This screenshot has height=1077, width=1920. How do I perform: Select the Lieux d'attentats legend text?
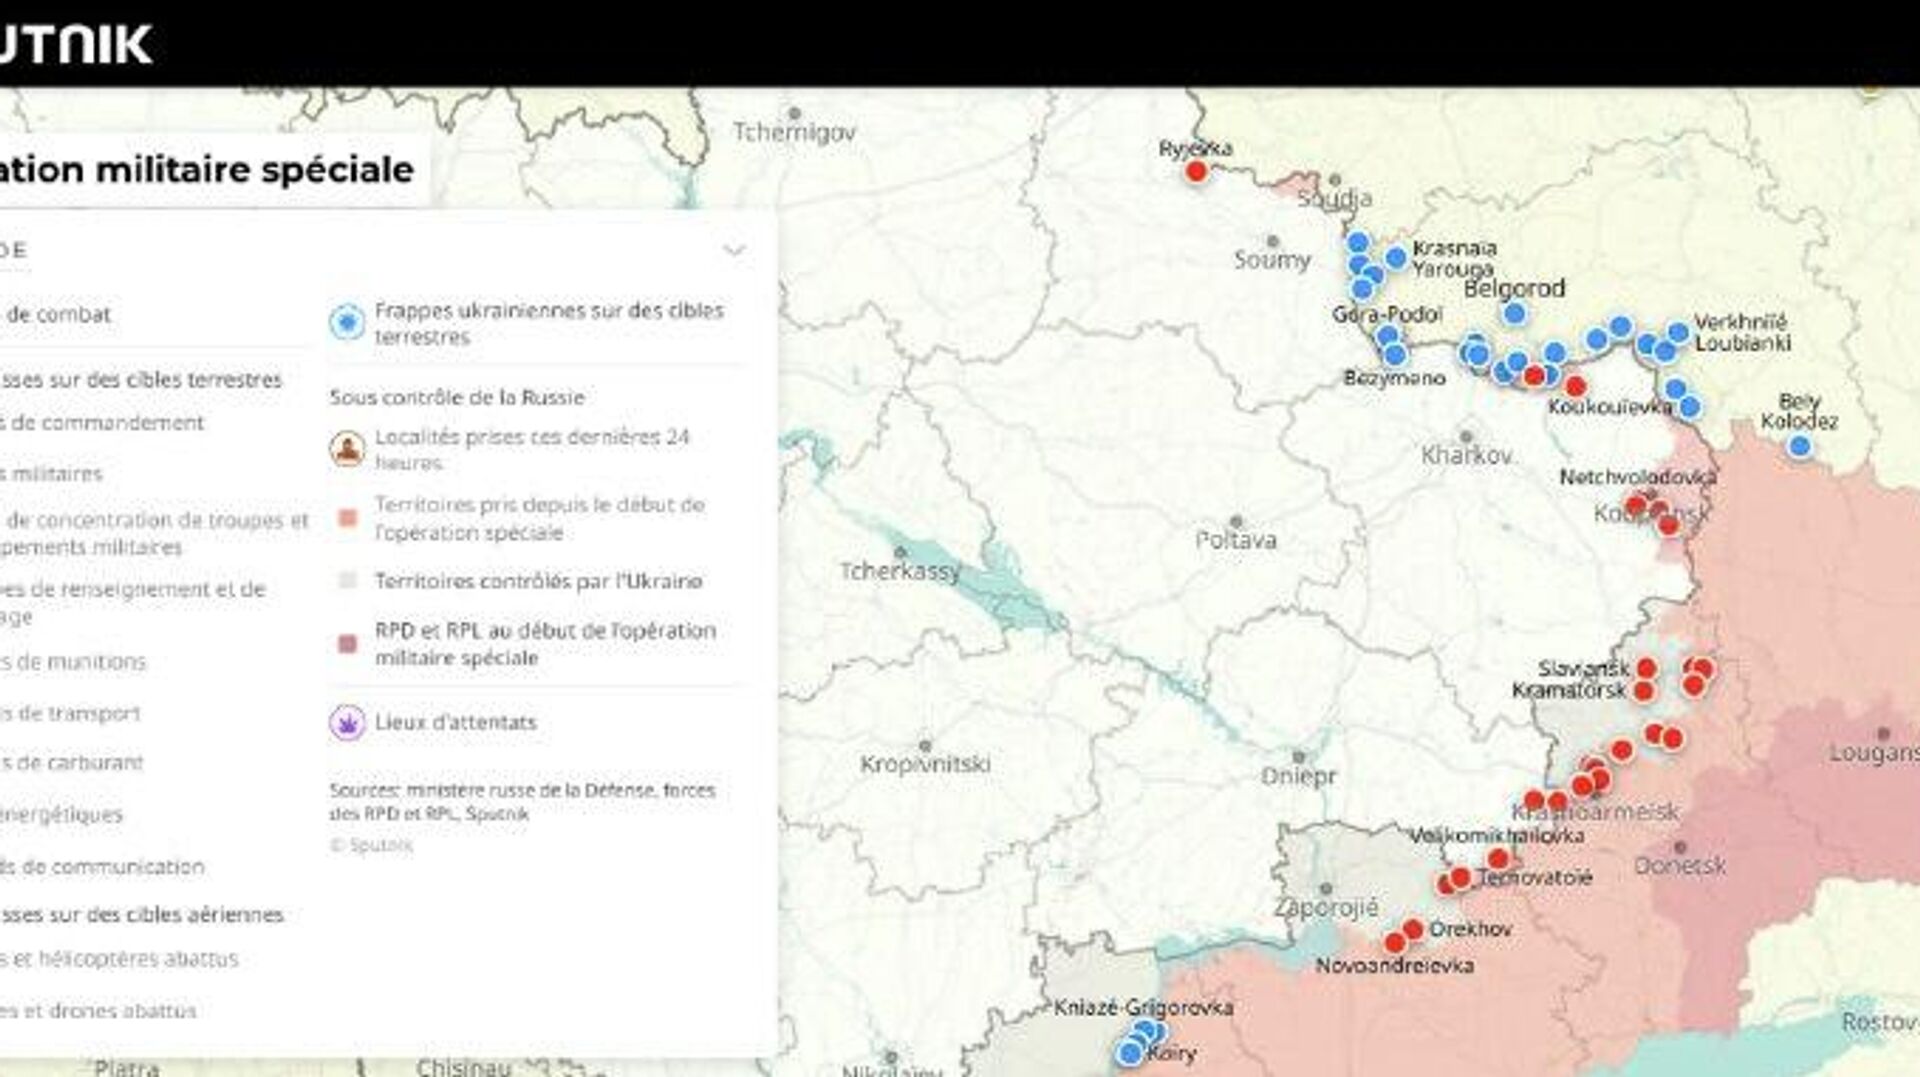click(x=455, y=722)
